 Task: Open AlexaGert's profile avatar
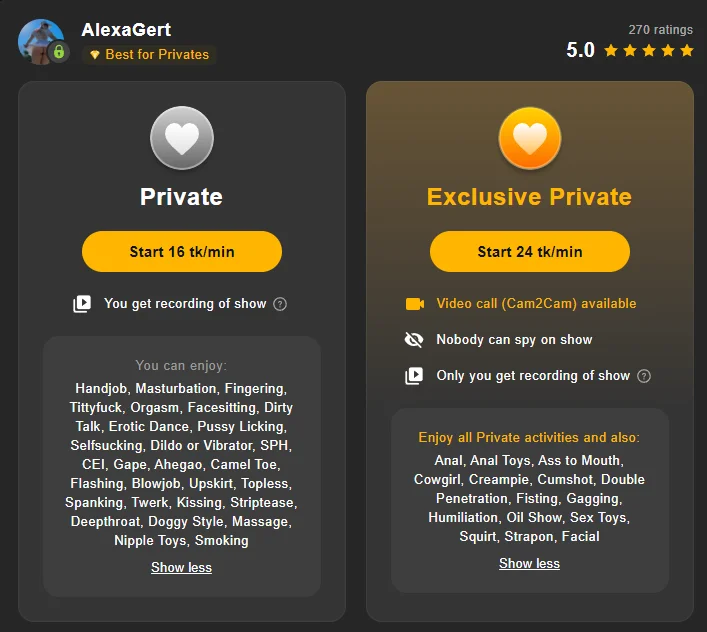[38, 40]
